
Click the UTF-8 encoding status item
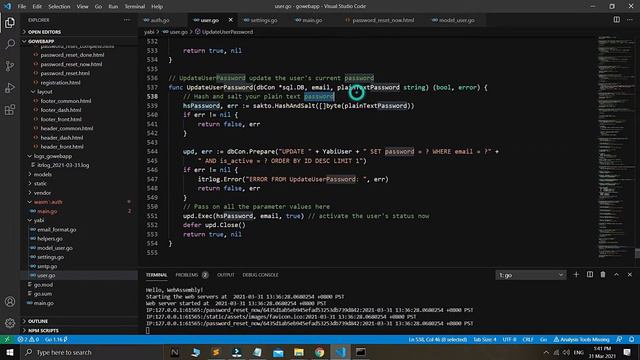pyautogui.click(x=509, y=339)
